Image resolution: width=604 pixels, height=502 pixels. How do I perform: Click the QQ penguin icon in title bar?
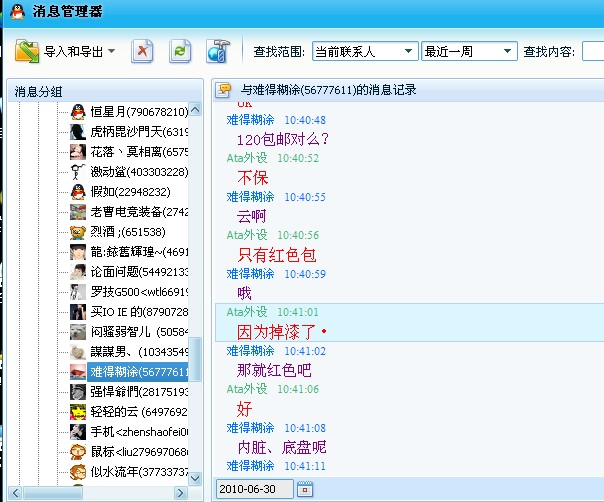16,13
